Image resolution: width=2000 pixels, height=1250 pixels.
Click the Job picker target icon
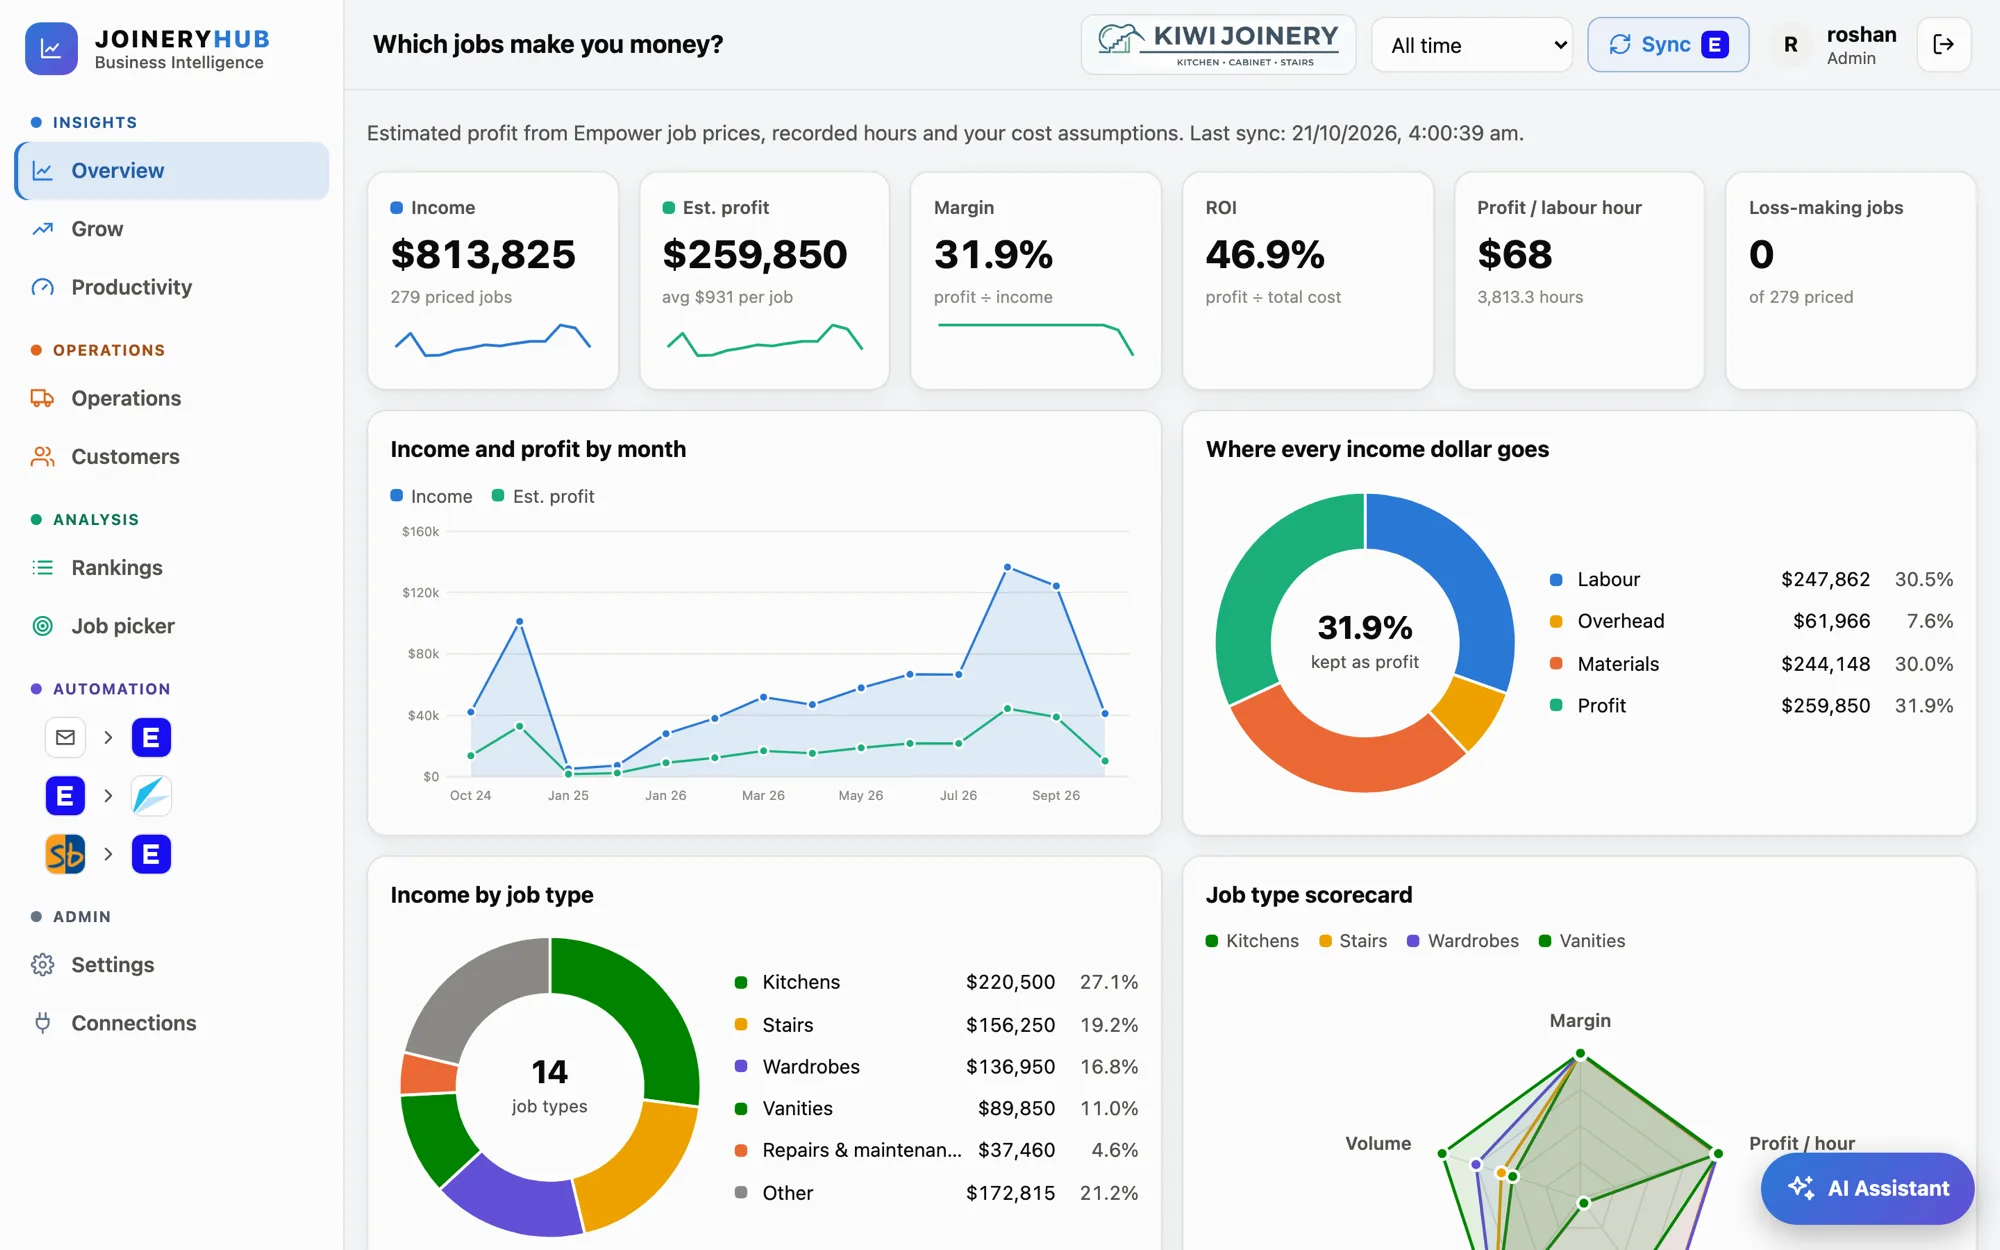click(x=42, y=626)
